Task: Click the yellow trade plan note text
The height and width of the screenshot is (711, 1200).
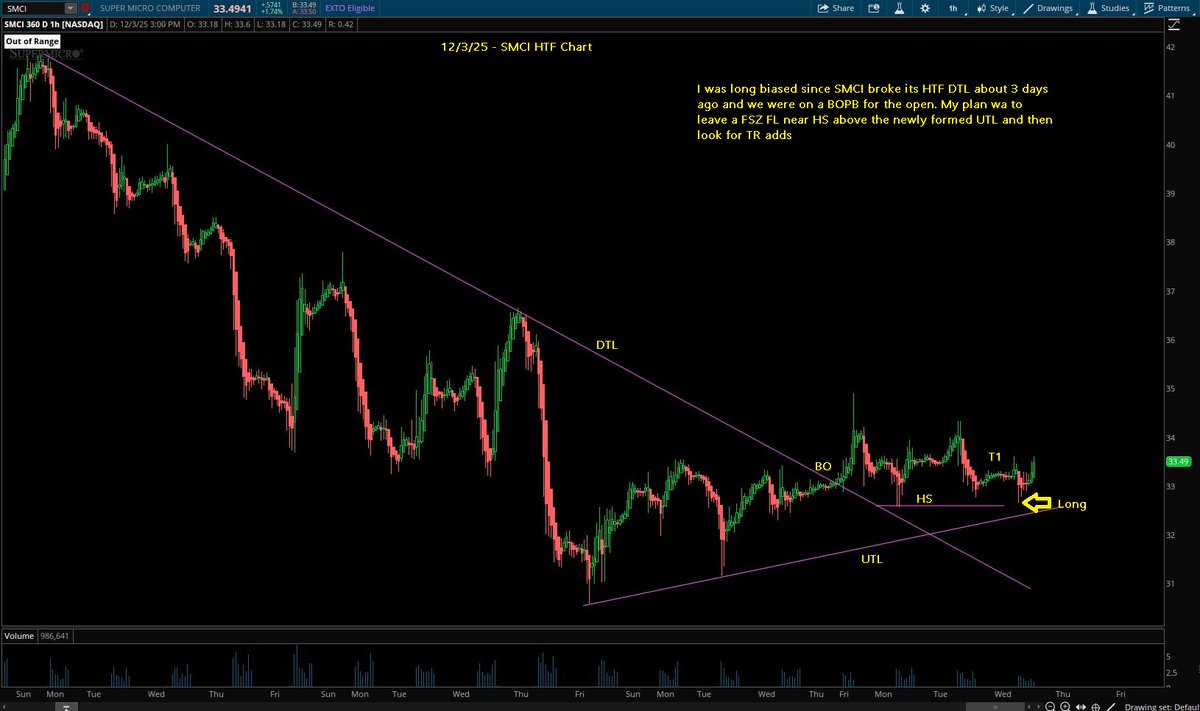Action: (876, 111)
